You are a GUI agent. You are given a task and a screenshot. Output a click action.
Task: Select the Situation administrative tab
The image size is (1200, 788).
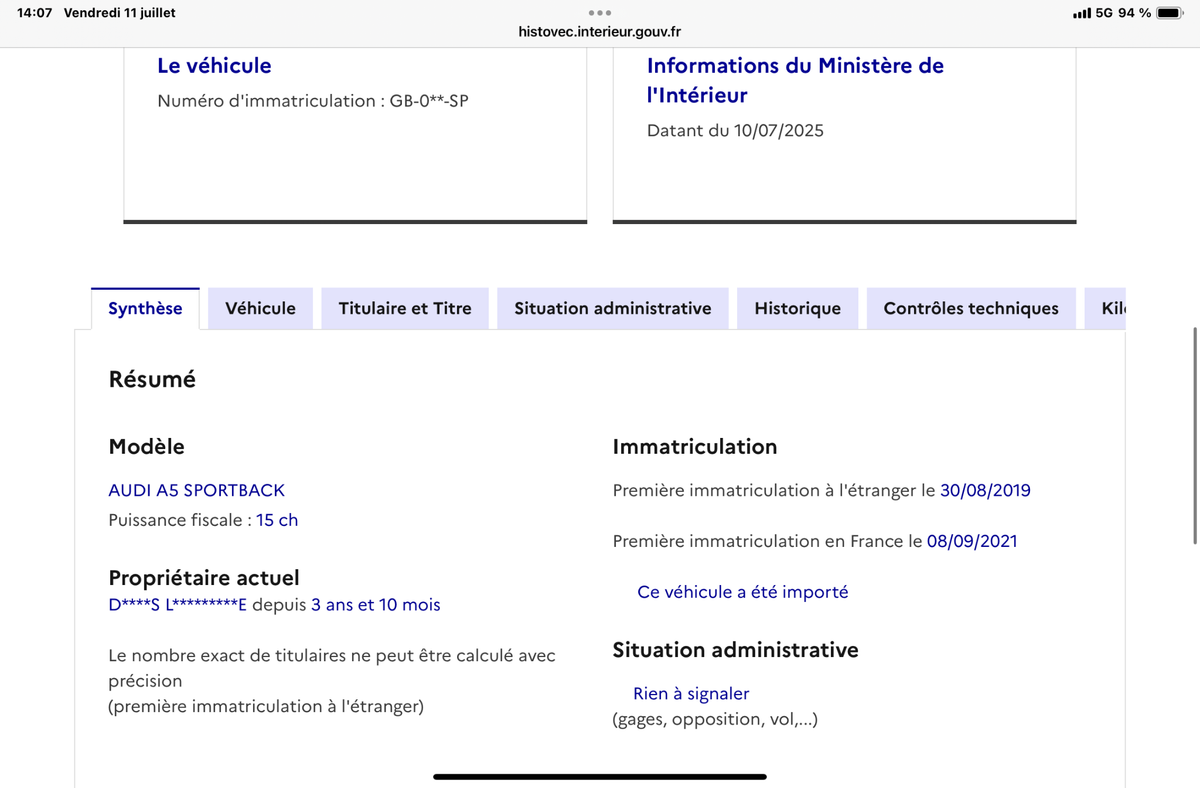(x=613, y=308)
